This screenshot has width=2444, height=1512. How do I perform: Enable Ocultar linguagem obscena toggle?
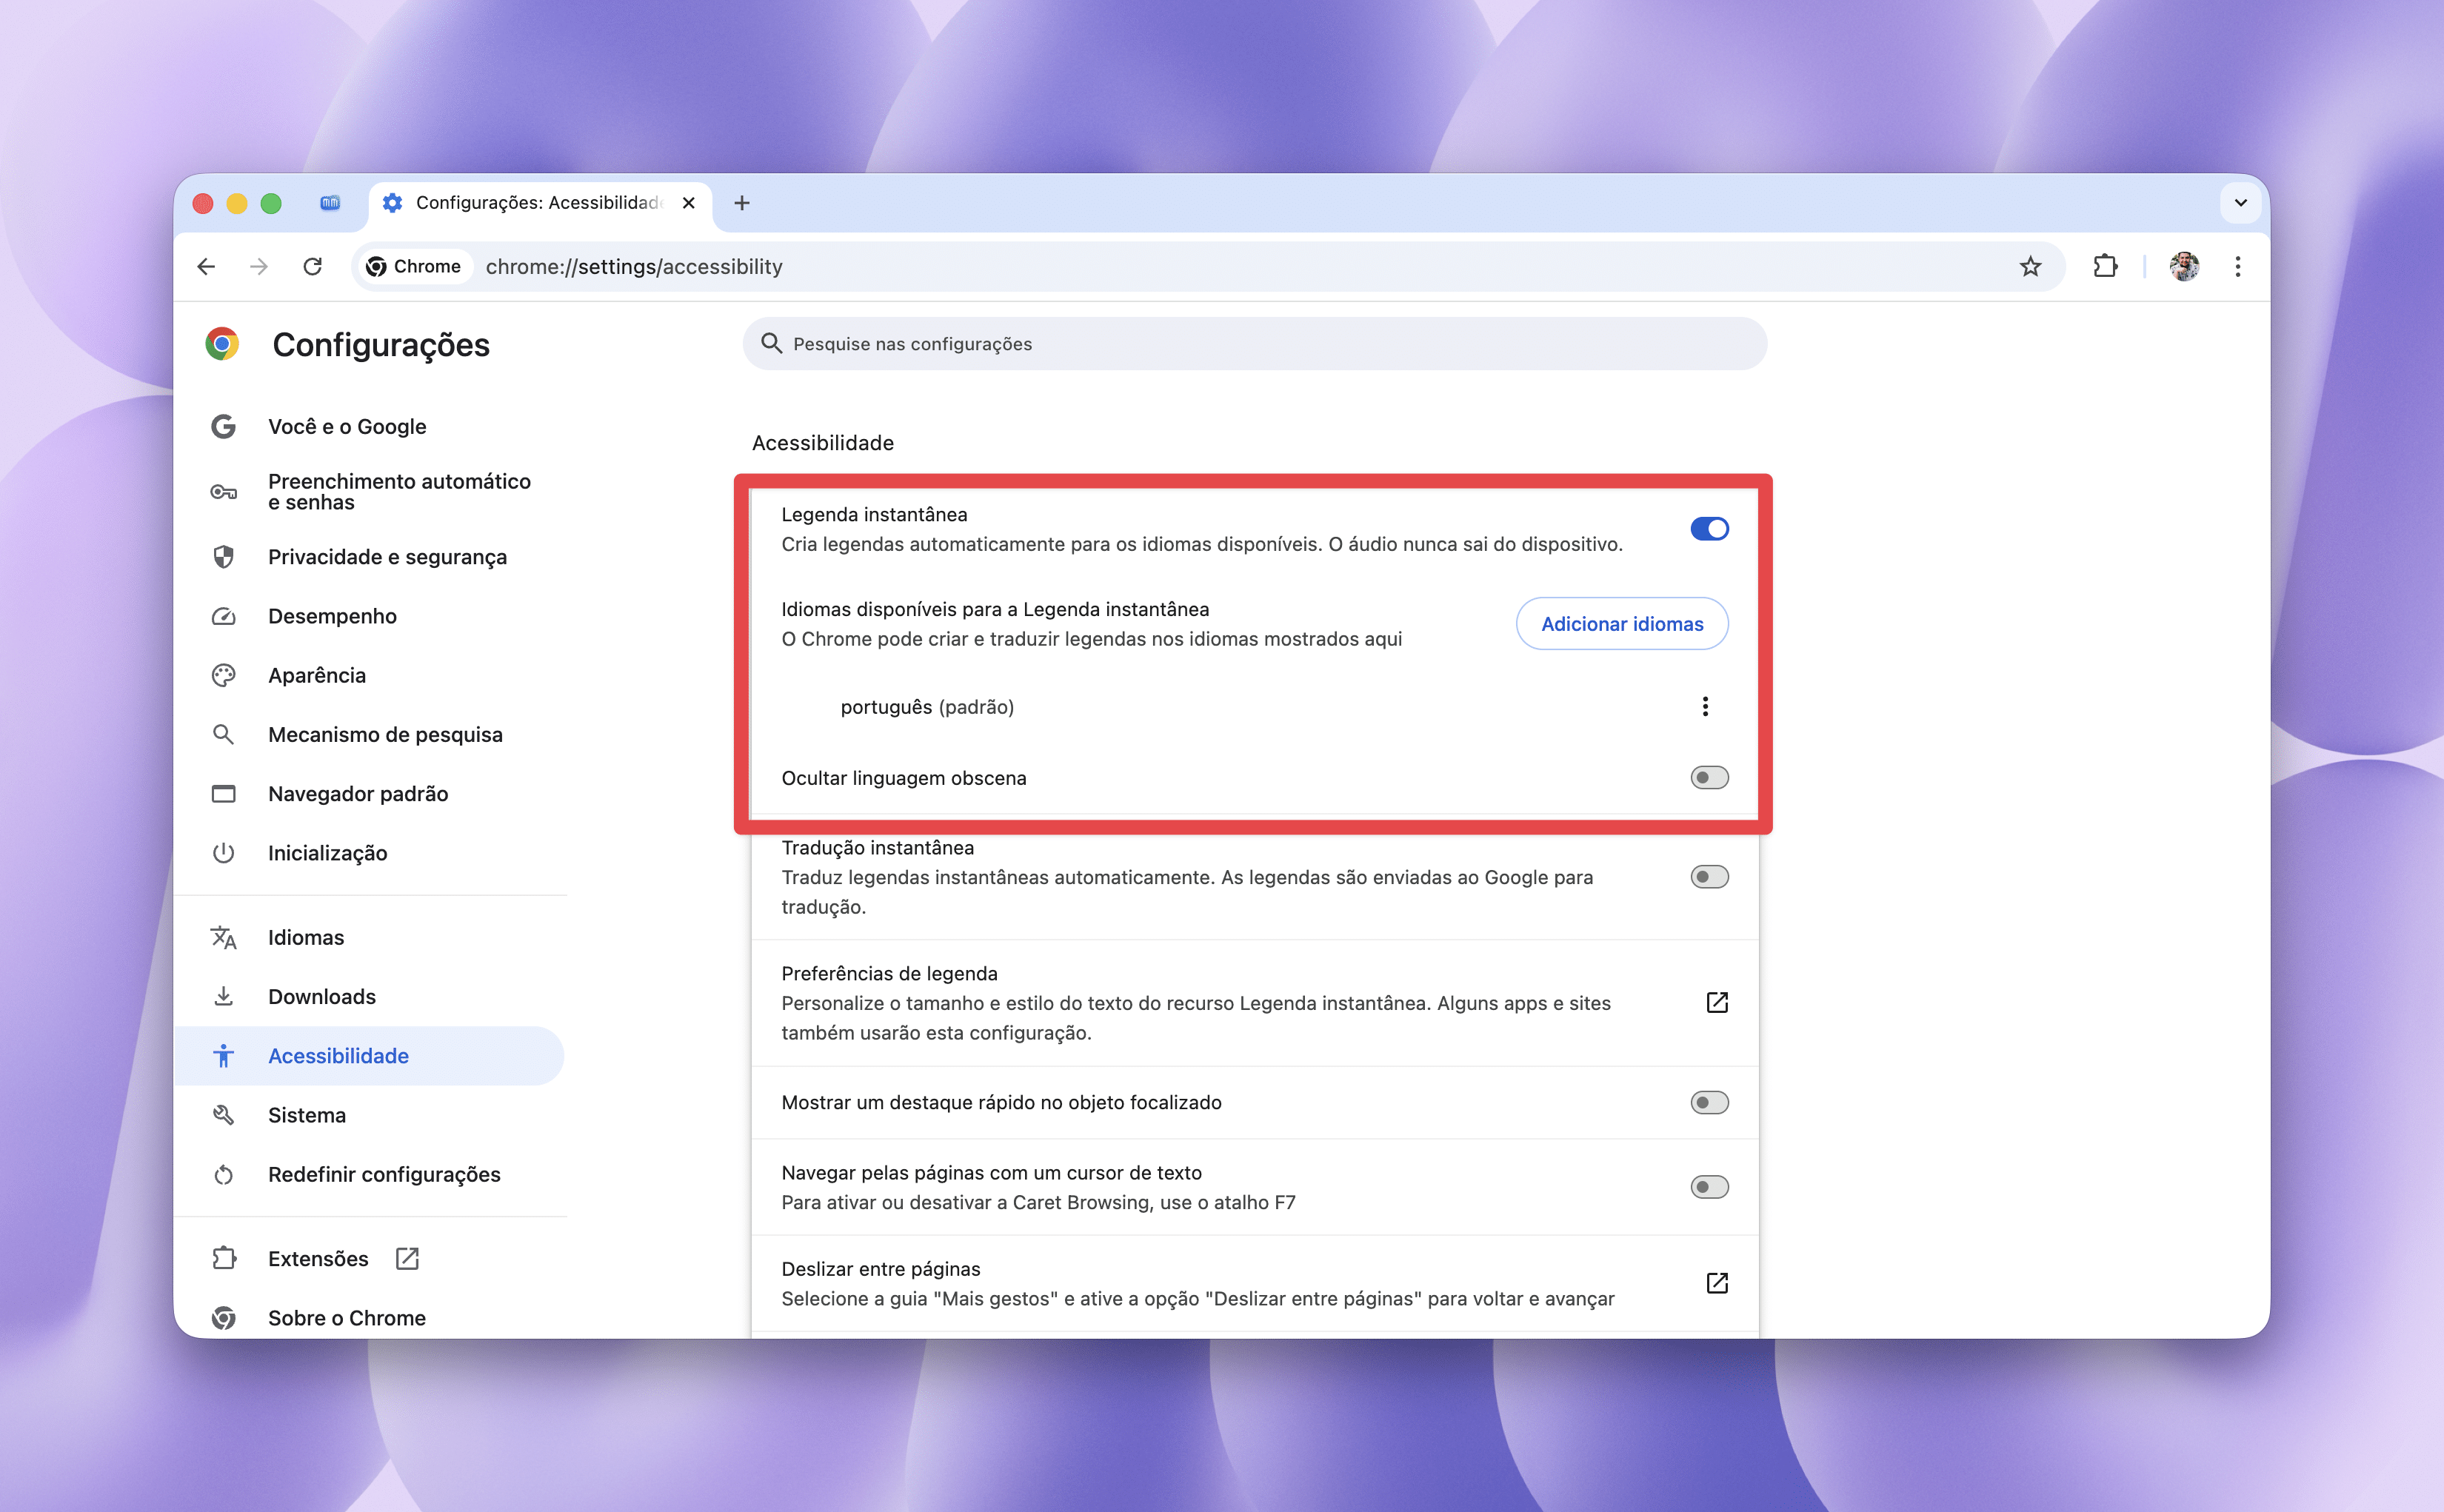[1708, 777]
